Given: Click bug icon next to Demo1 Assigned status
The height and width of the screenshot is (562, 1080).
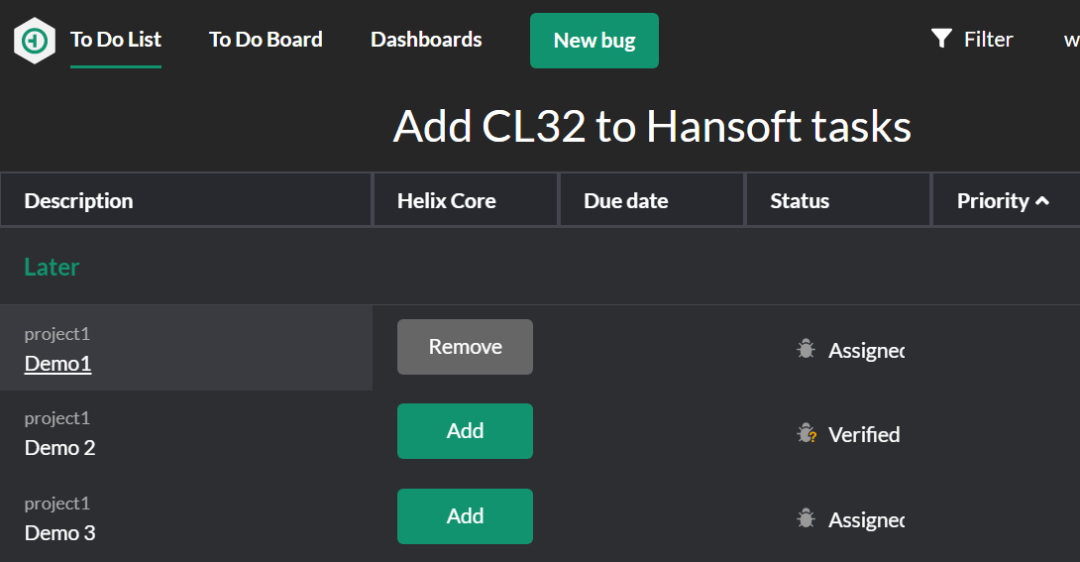Looking at the screenshot, I should [x=806, y=349].
